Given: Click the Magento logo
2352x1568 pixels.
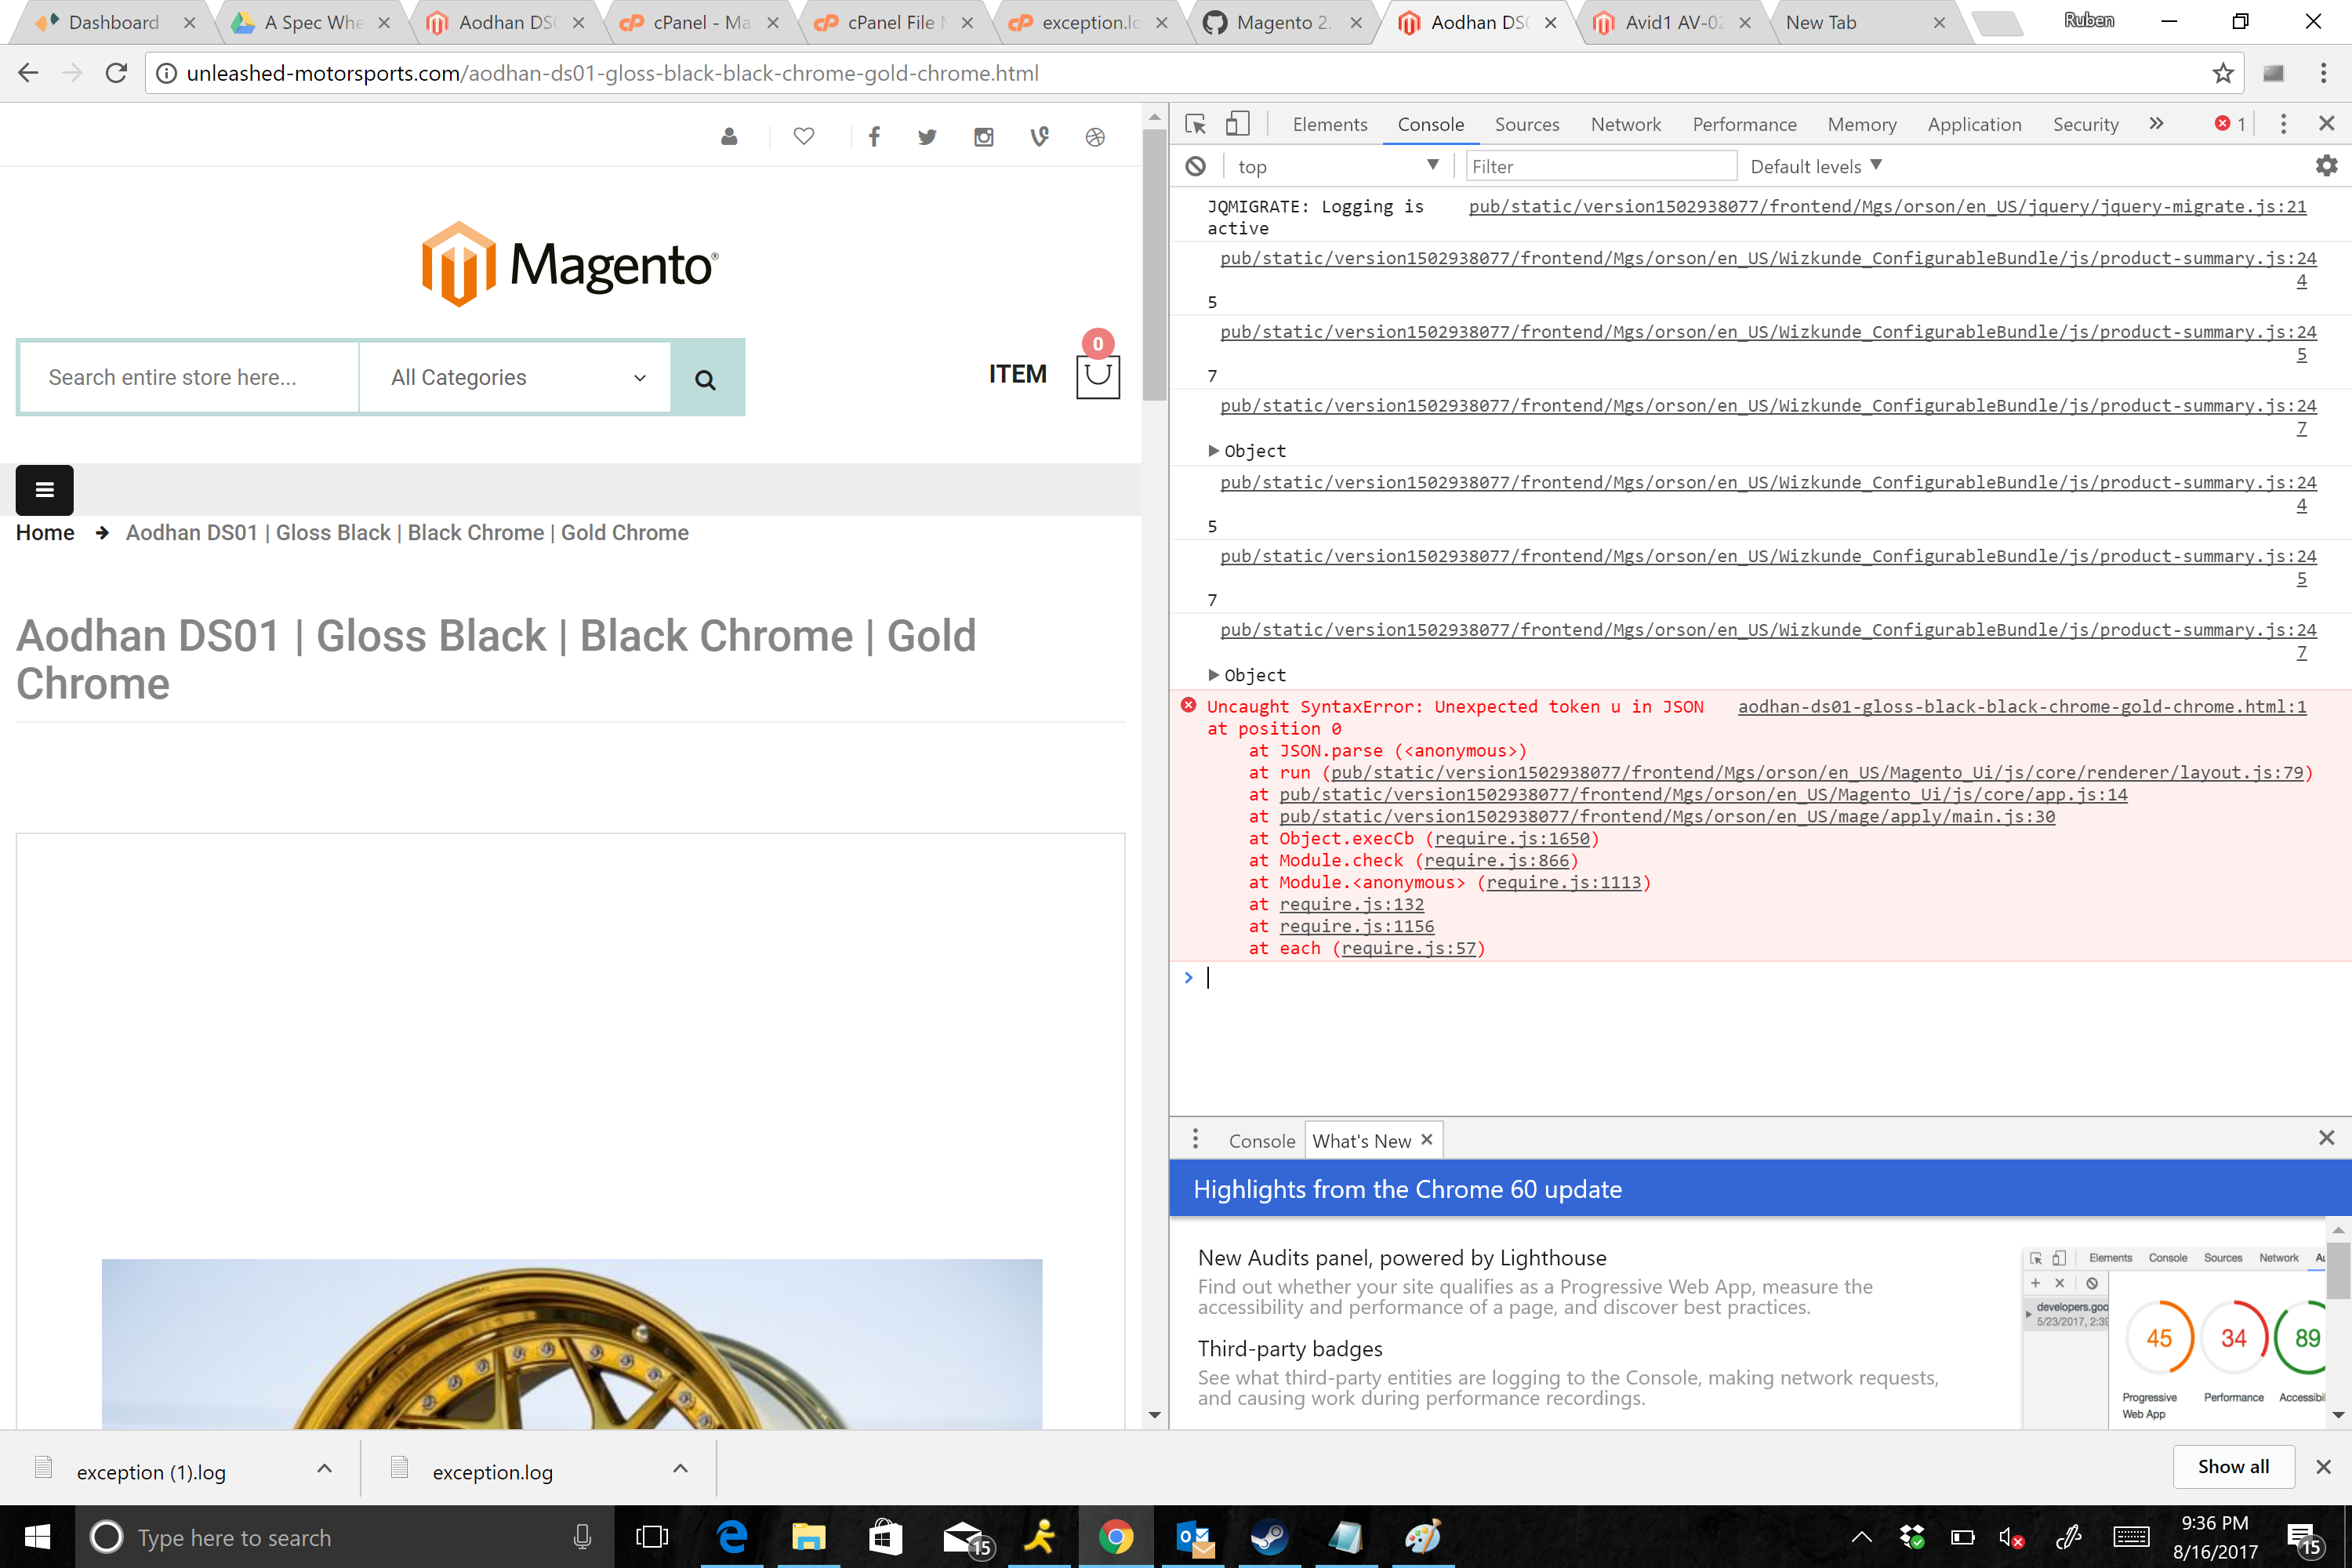Looking at the screenshot, I should tap(569, 264).
